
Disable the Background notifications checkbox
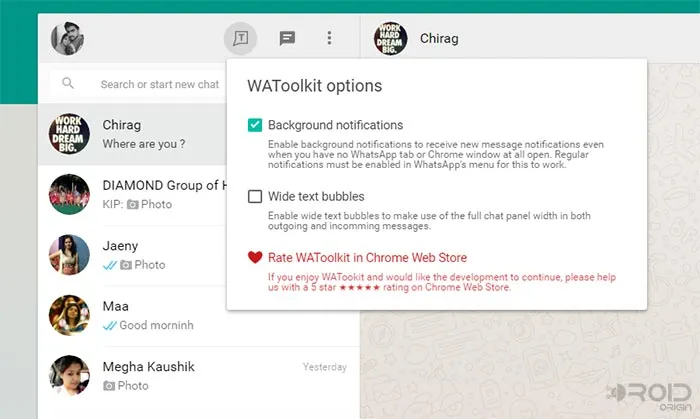click(255, 125)
